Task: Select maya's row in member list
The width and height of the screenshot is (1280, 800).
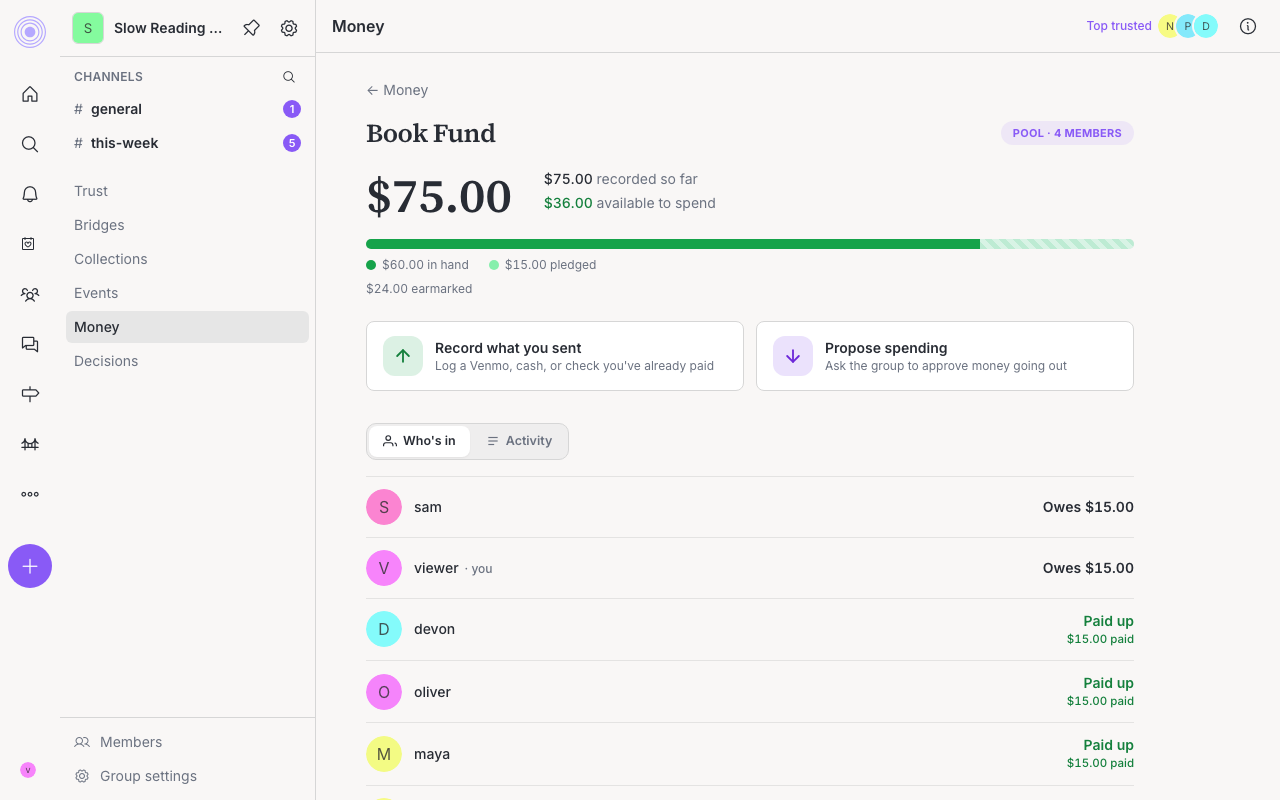Action: click(x=750, y=754)
